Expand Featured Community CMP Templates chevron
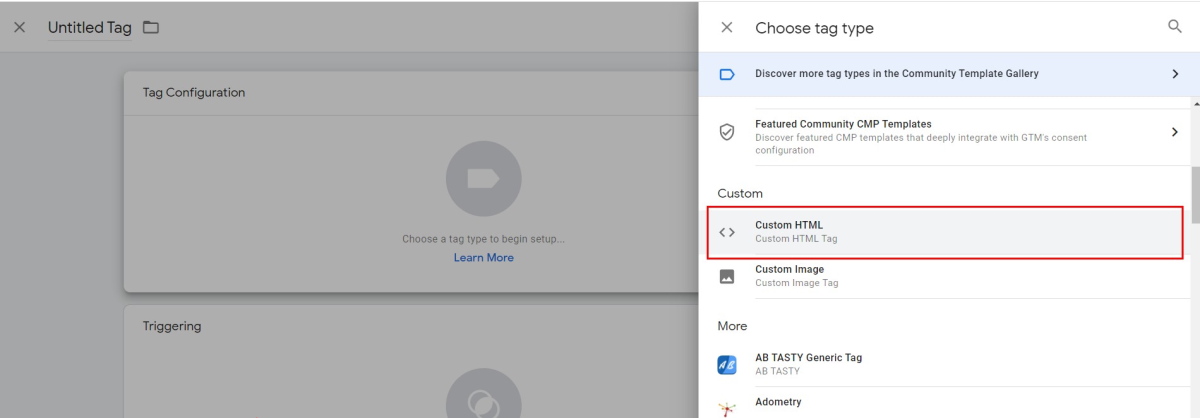Image resolution: width=1200 pixels, height=418 pixels. tap(1175, 131)
